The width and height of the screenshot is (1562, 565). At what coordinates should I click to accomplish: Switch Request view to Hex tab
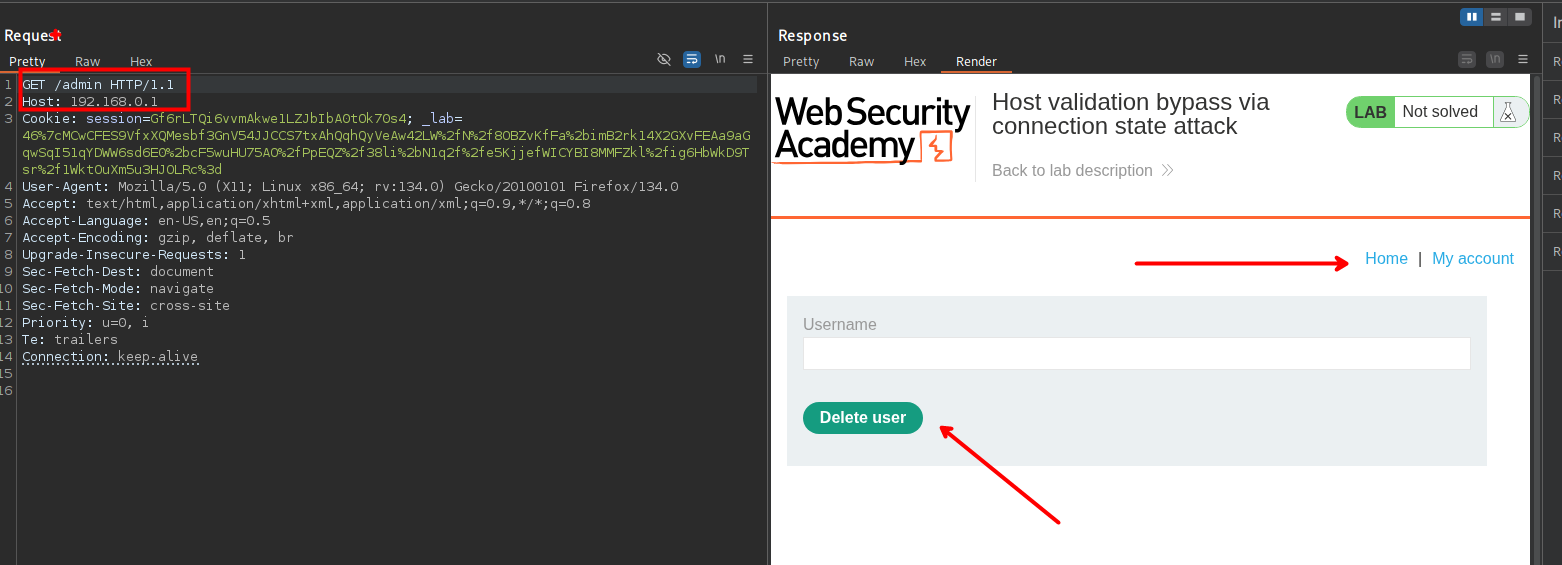click(141, 62)
